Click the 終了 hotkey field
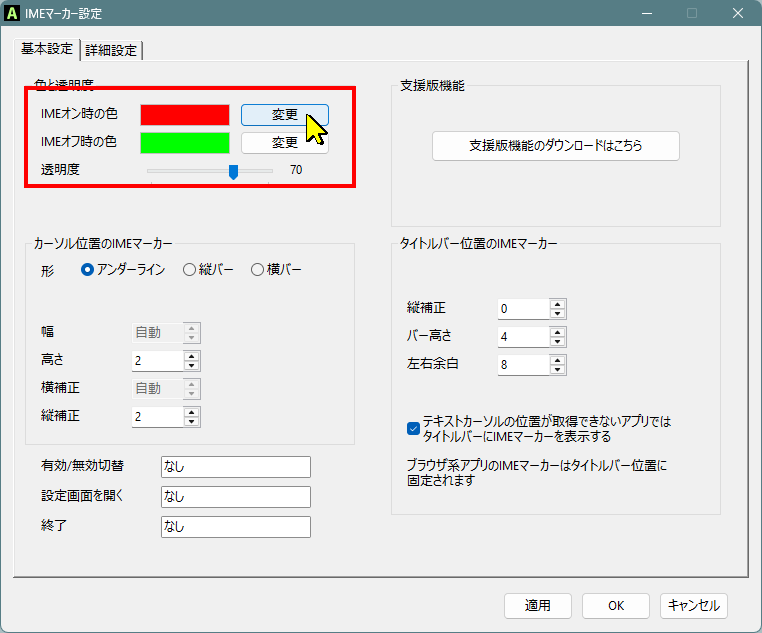Image resolution: width=762 pixels, height=633 pixels. pos(236,527)
